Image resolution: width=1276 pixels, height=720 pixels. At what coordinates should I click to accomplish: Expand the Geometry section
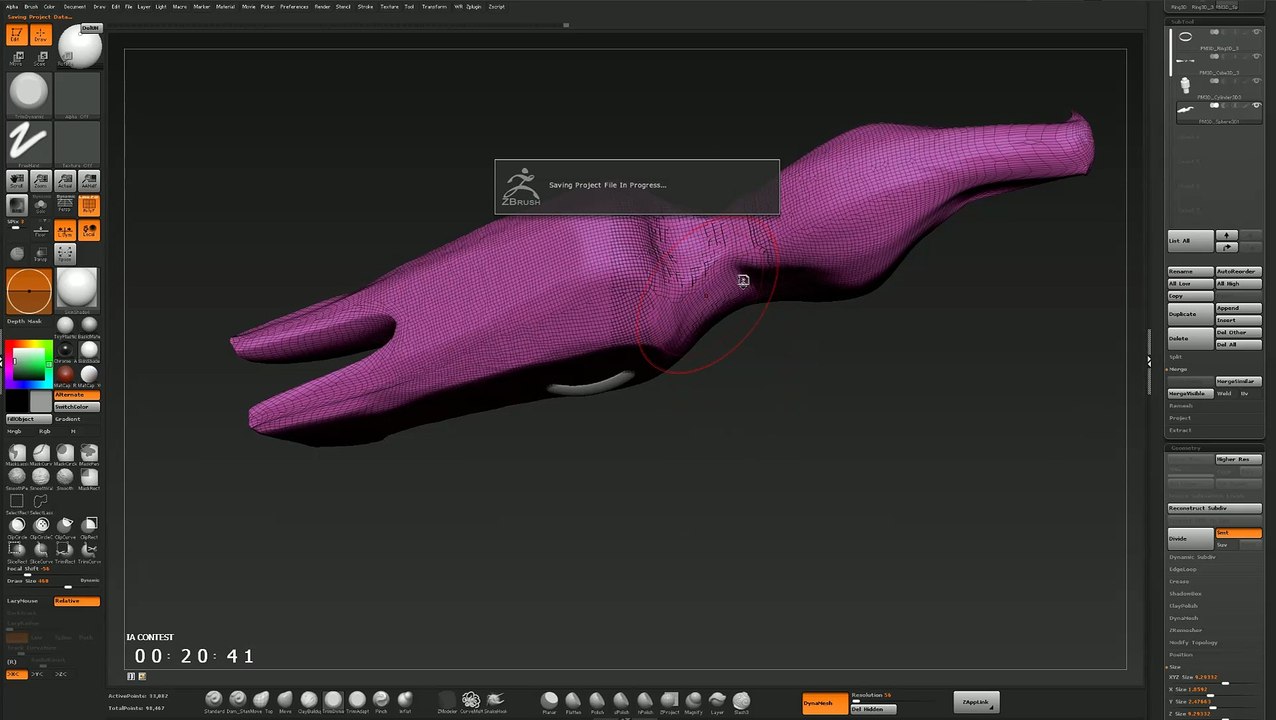coord(1185,448)
